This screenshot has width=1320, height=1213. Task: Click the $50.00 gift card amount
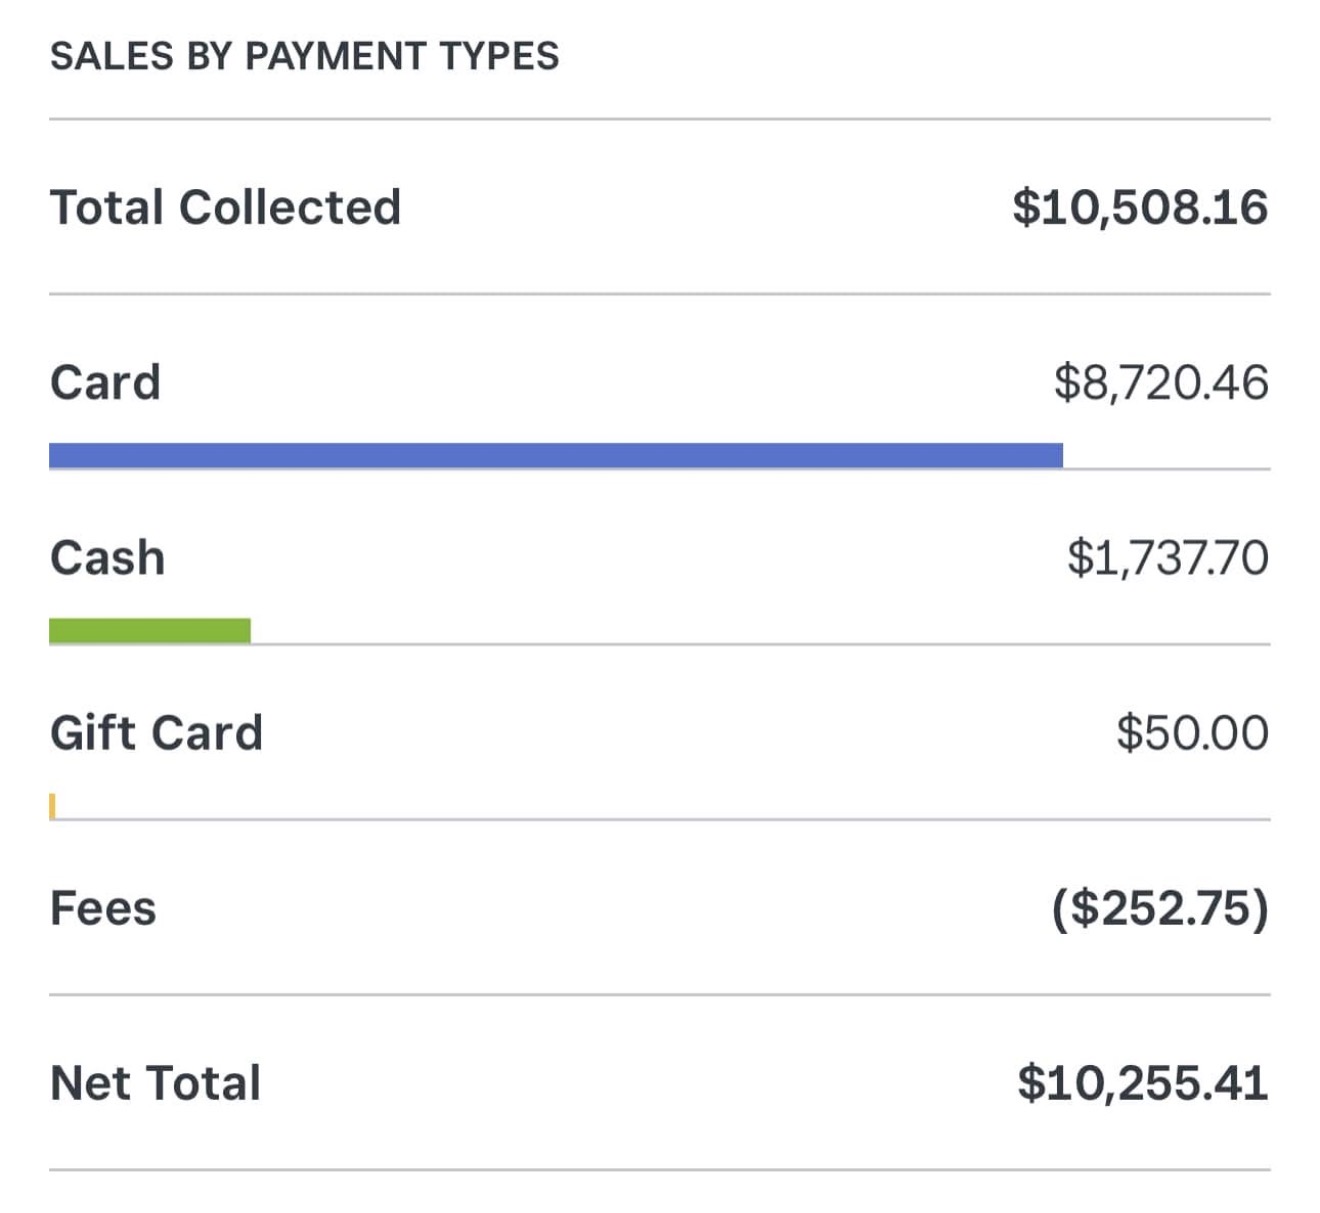coord(1193,733)
